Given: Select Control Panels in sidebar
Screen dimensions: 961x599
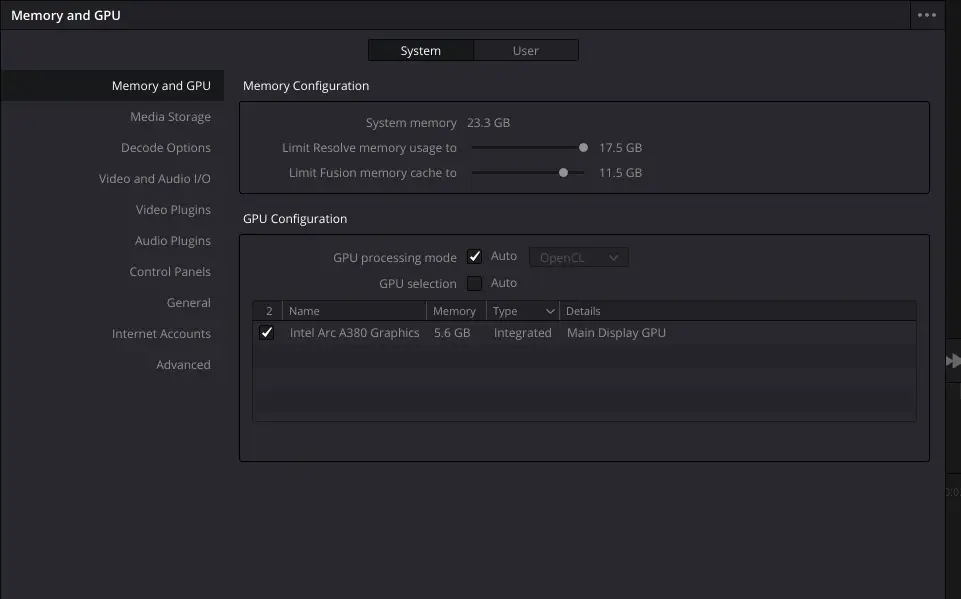Looking at the screenshot, I should (170, 272).
